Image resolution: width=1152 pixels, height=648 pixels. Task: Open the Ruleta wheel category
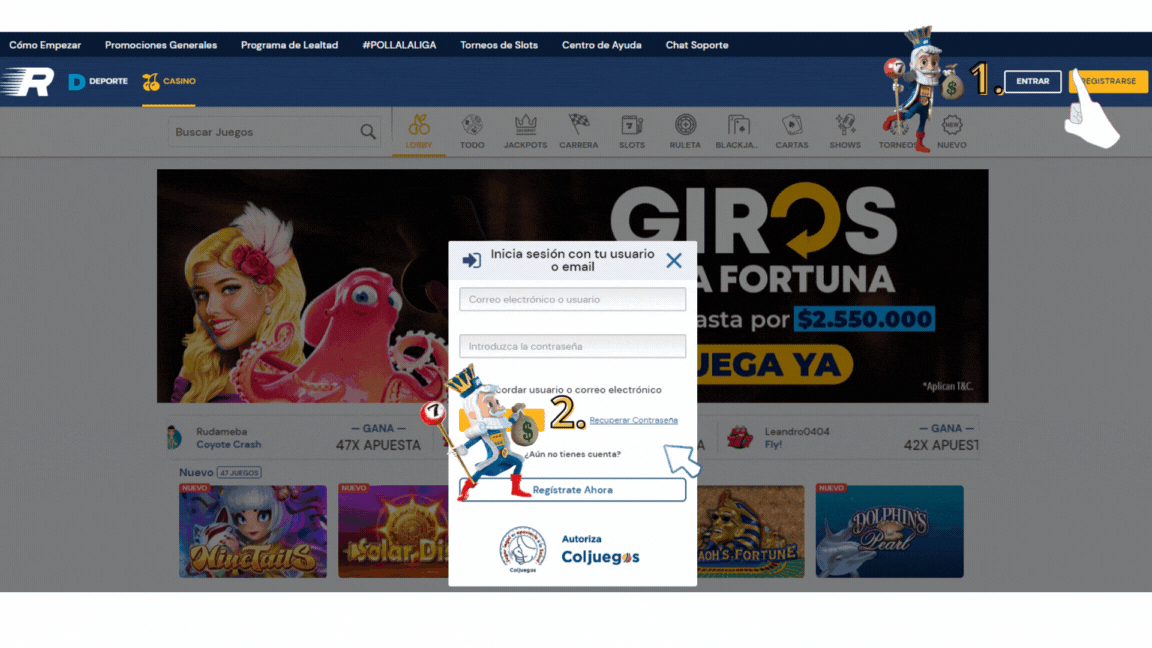(x=685, y=132)
